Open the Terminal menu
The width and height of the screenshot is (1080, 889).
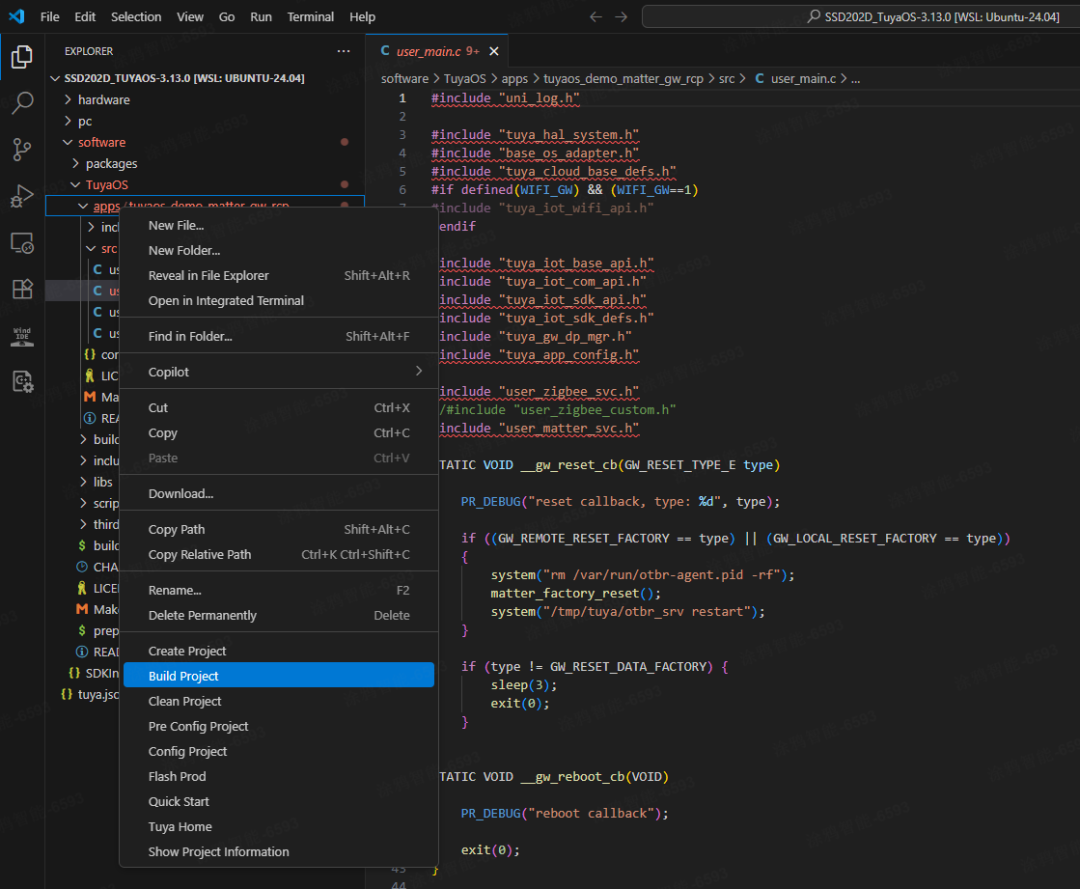(310, 17)
